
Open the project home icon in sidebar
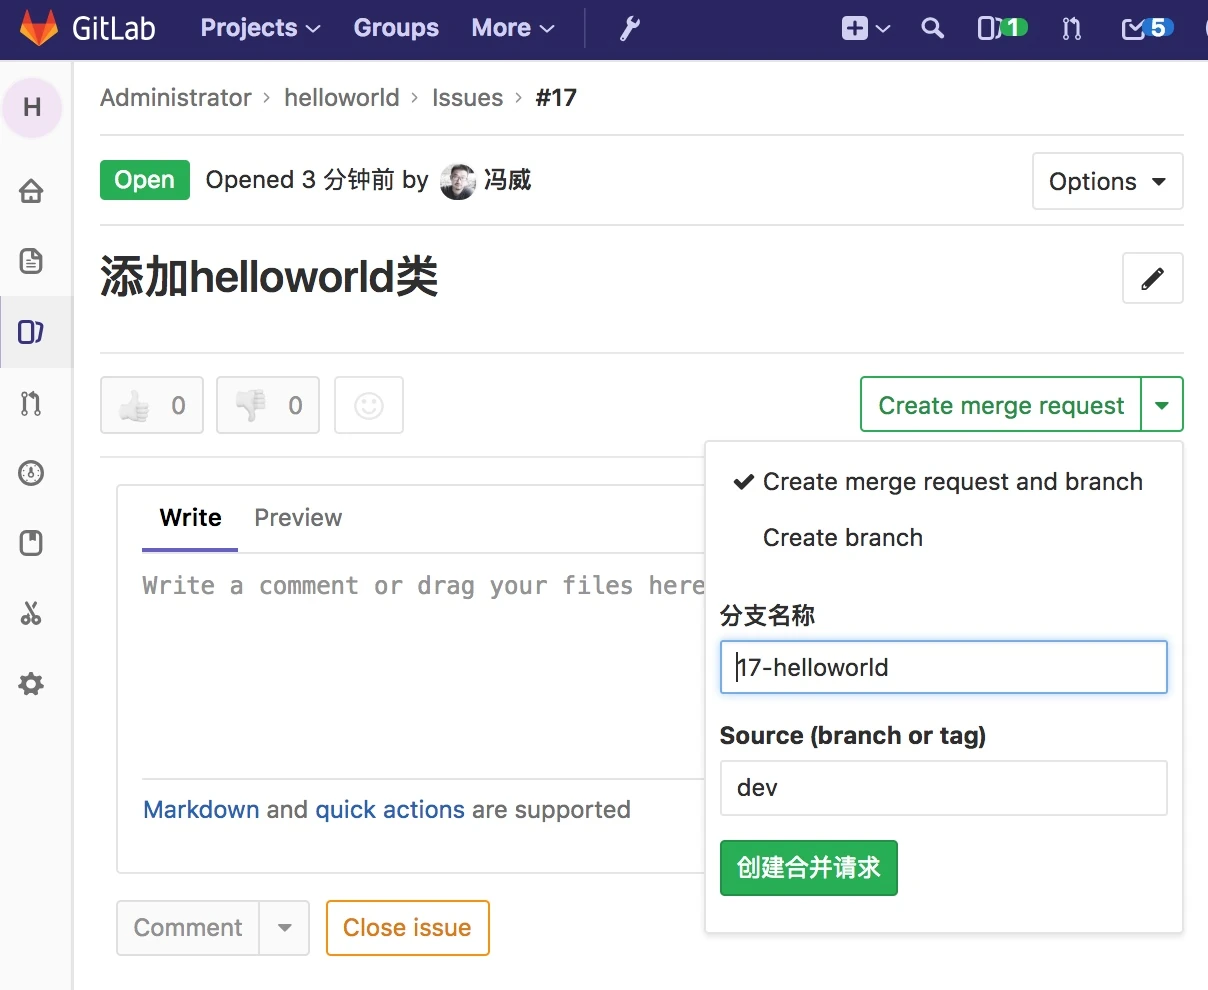pos(31,191)
